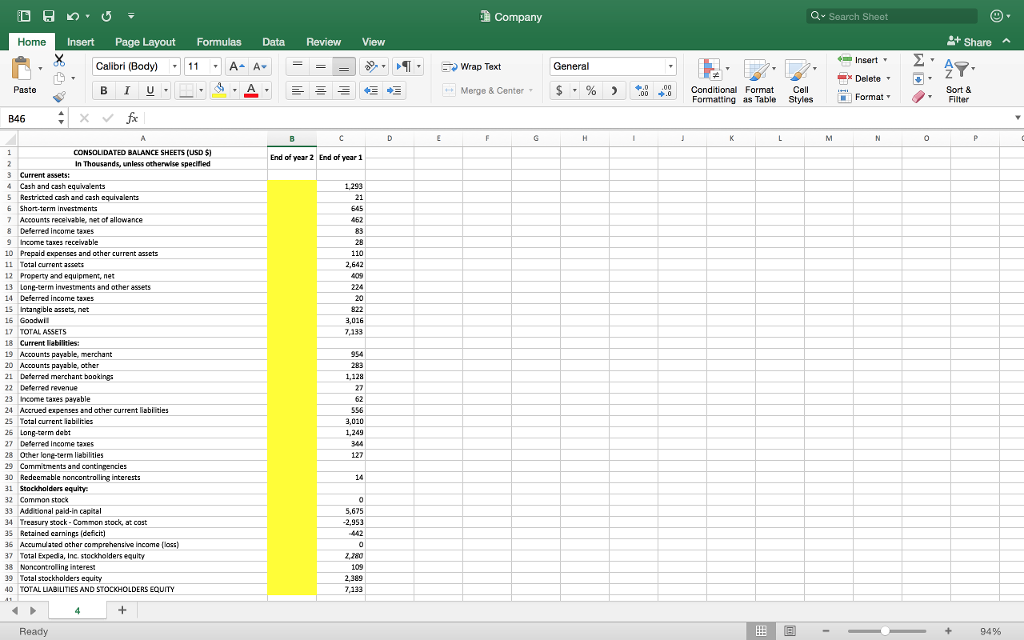Click the Percent style icon
Image resolution: width=1024 pixels, height=640 pixels.
591,90
